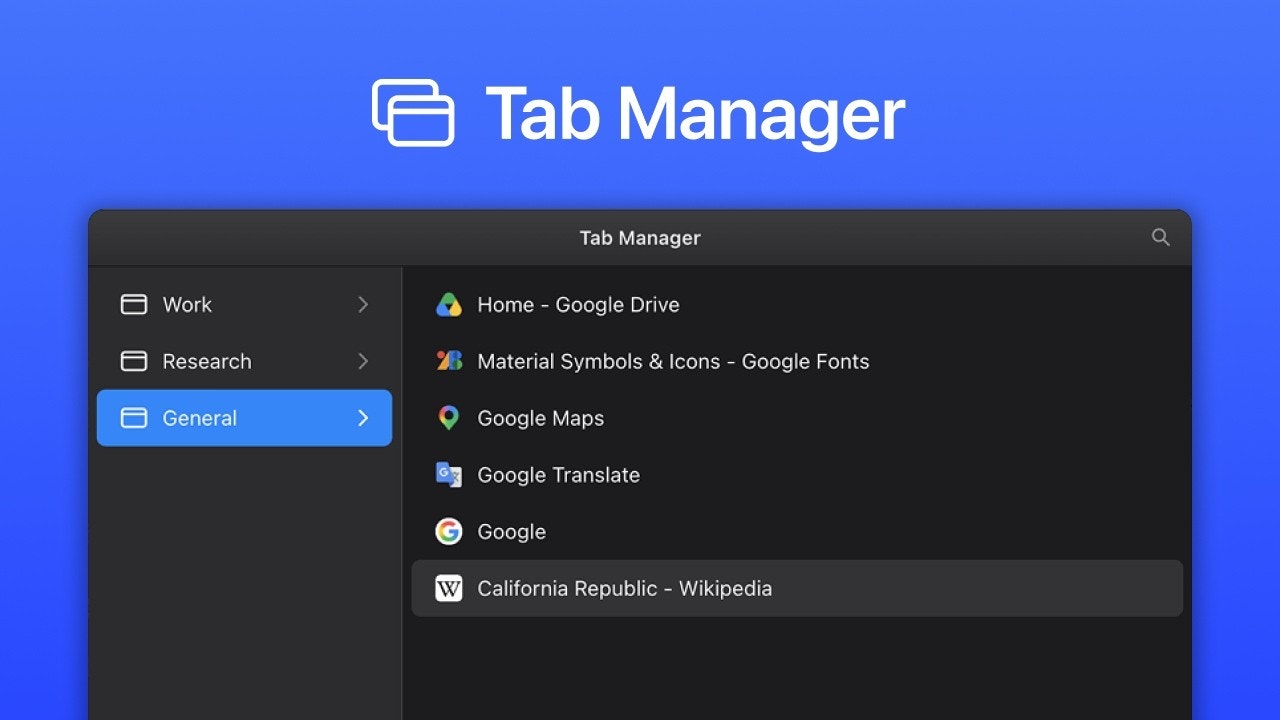Viewport: 1280px width, 720px height.
Task: Open the Google Translate tab title
Action: point(559,475)
